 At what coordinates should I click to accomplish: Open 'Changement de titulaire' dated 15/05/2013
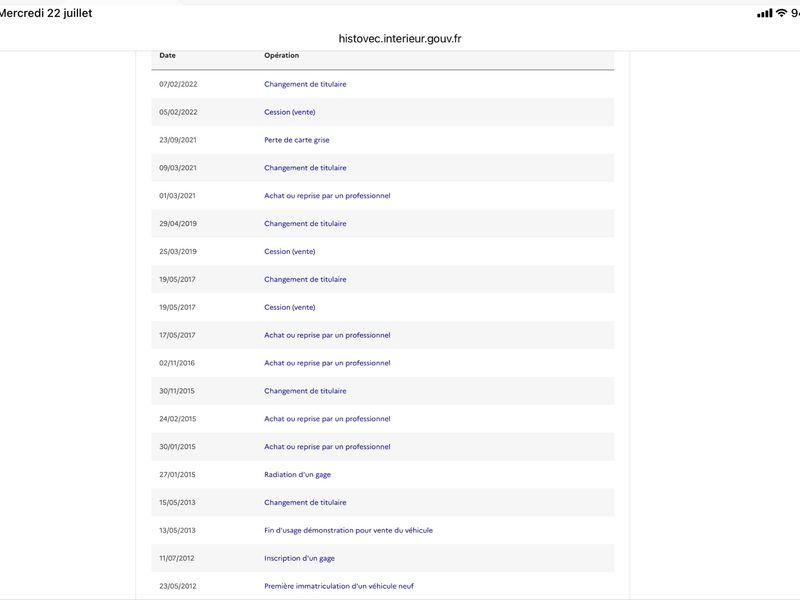click(x=305, y=503)
